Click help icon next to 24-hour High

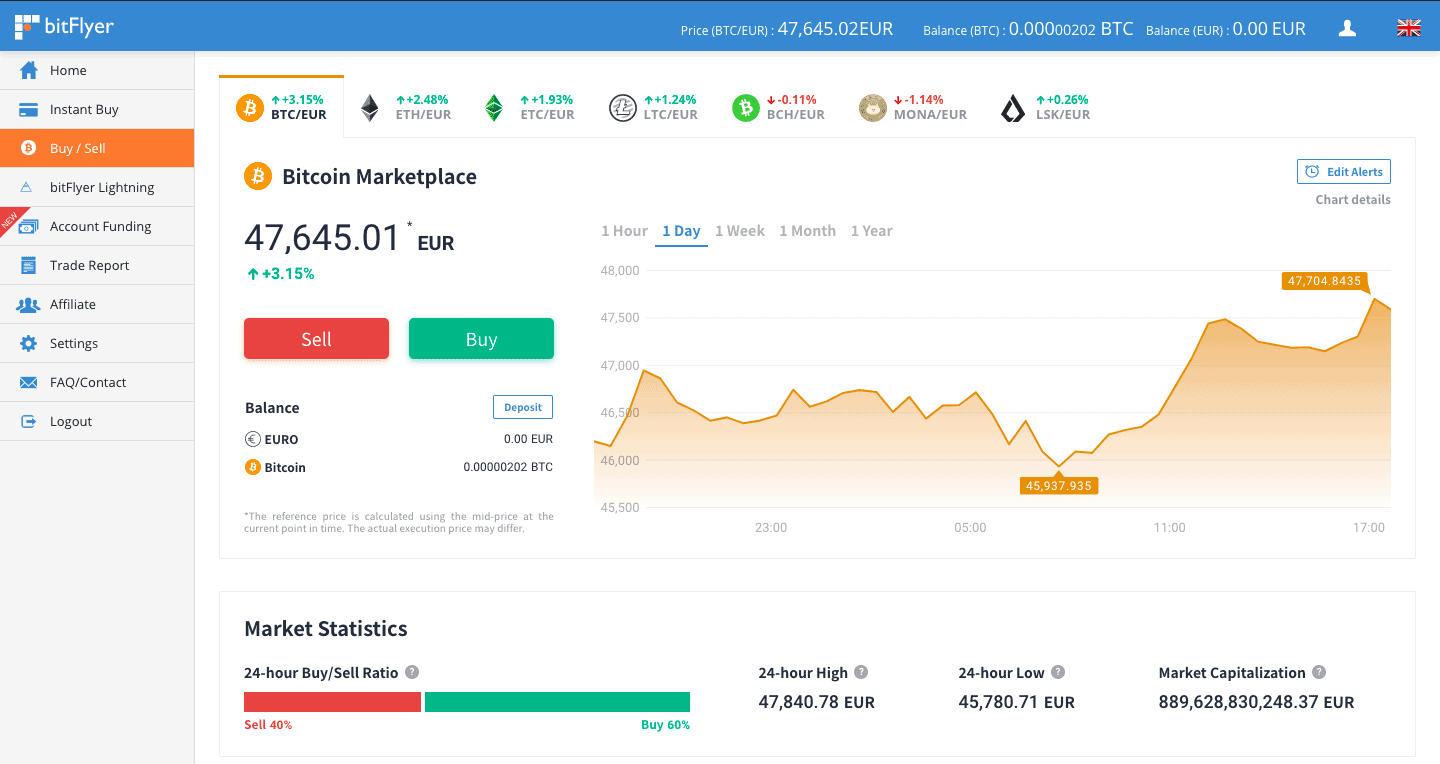pos(861,672)
